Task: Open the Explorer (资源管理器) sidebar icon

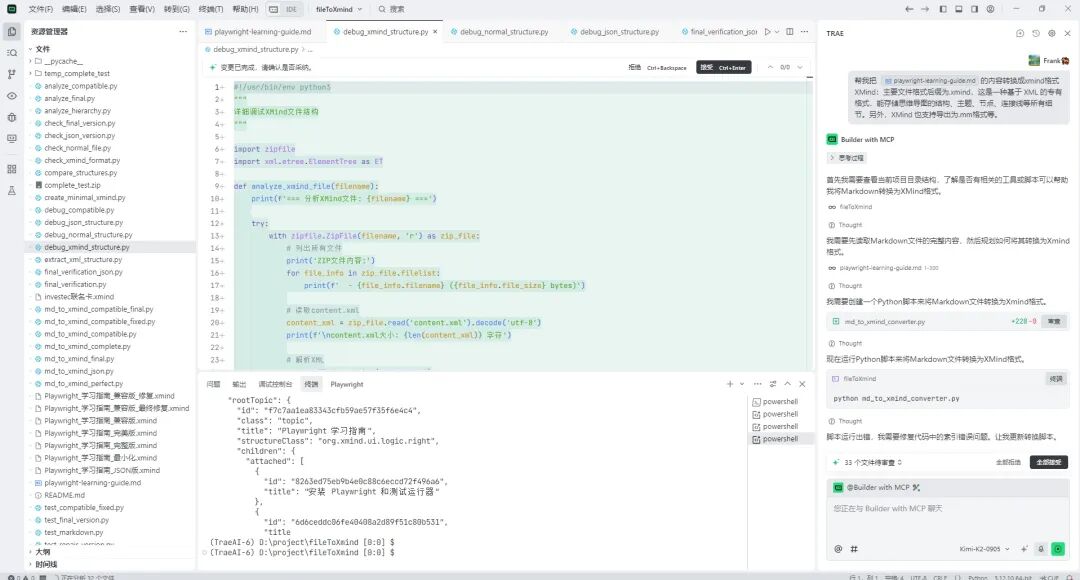Action: (x=12, y=32)
